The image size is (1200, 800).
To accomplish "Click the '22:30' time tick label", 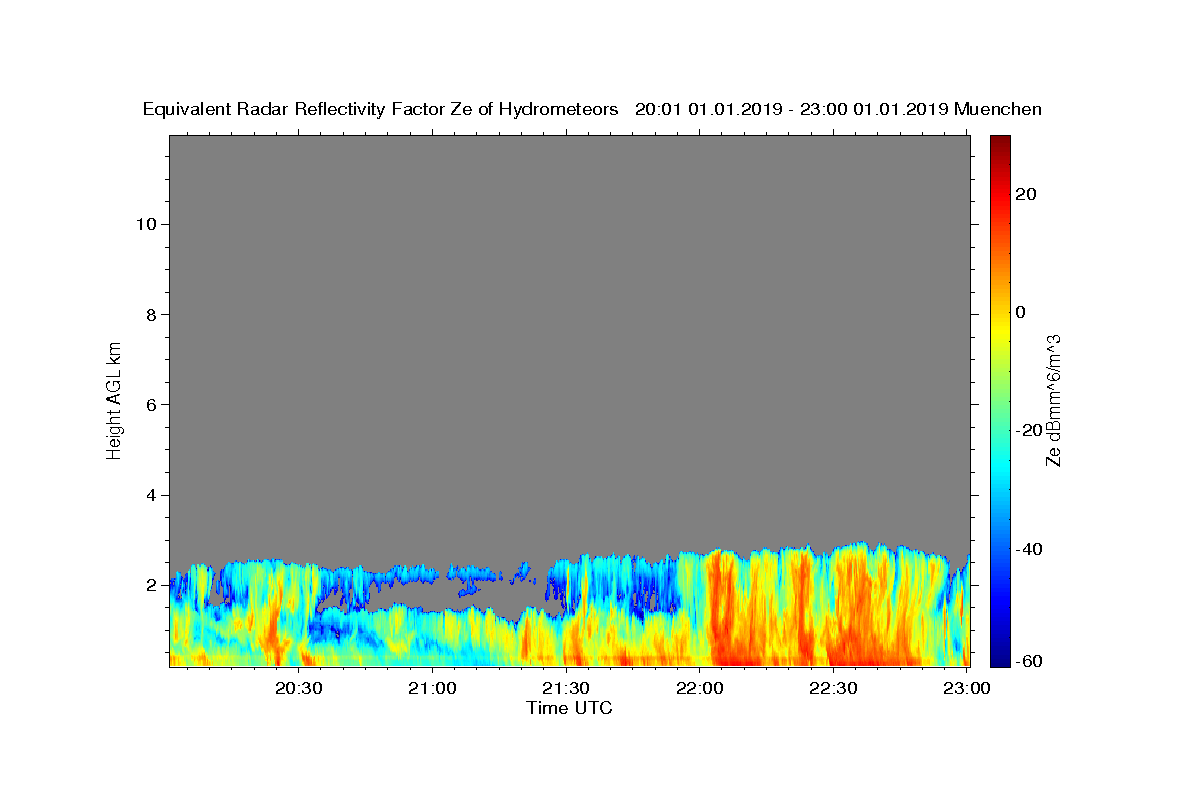I will pyautogui.click(x=833, y=688).
